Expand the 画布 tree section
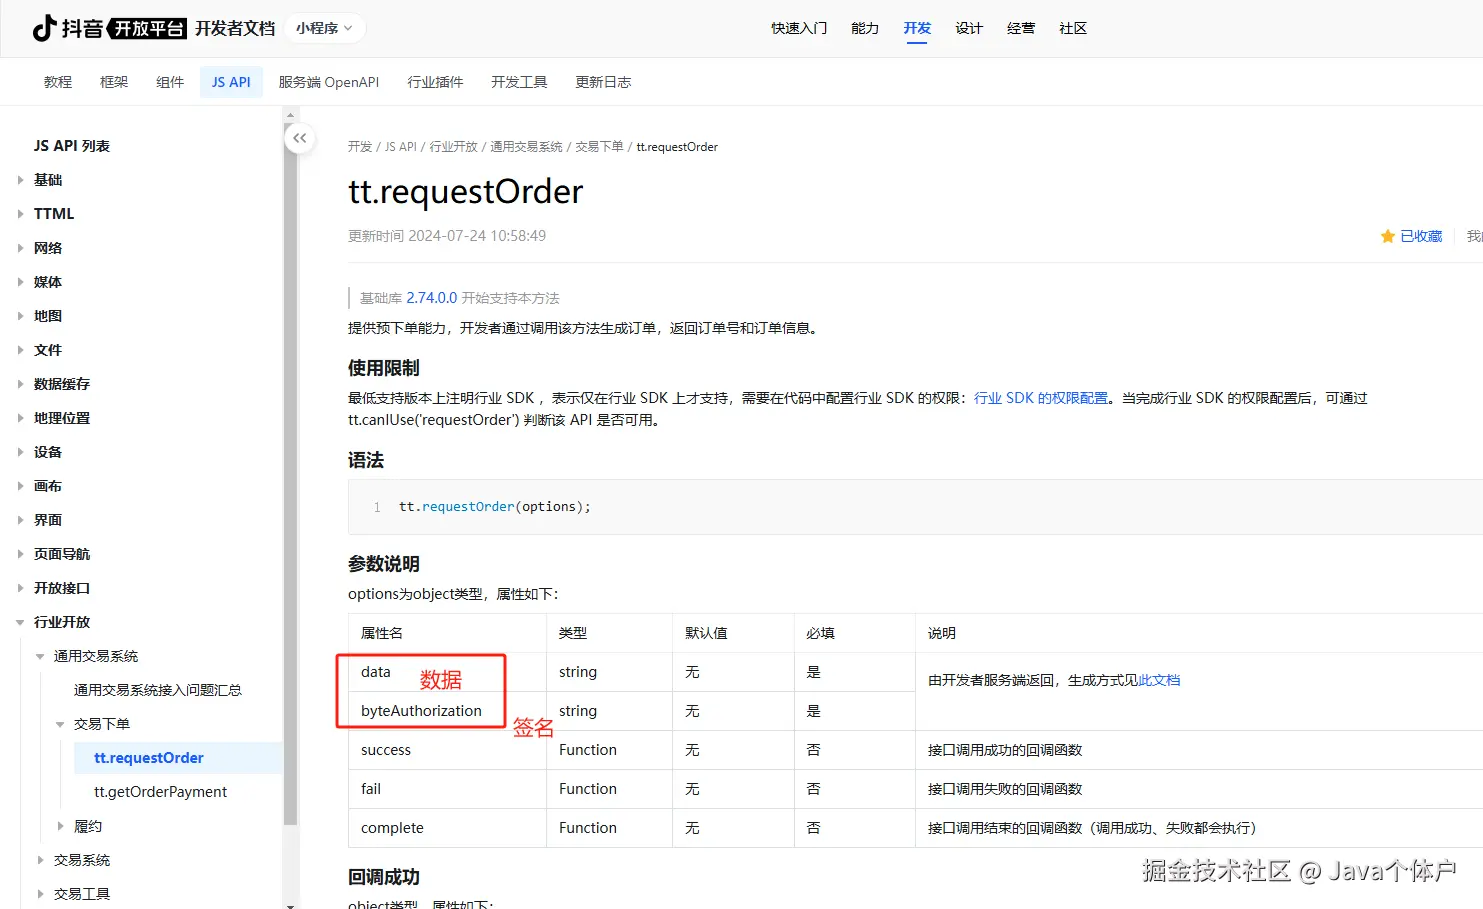The image size is (1483, 909). coord(20,486)
